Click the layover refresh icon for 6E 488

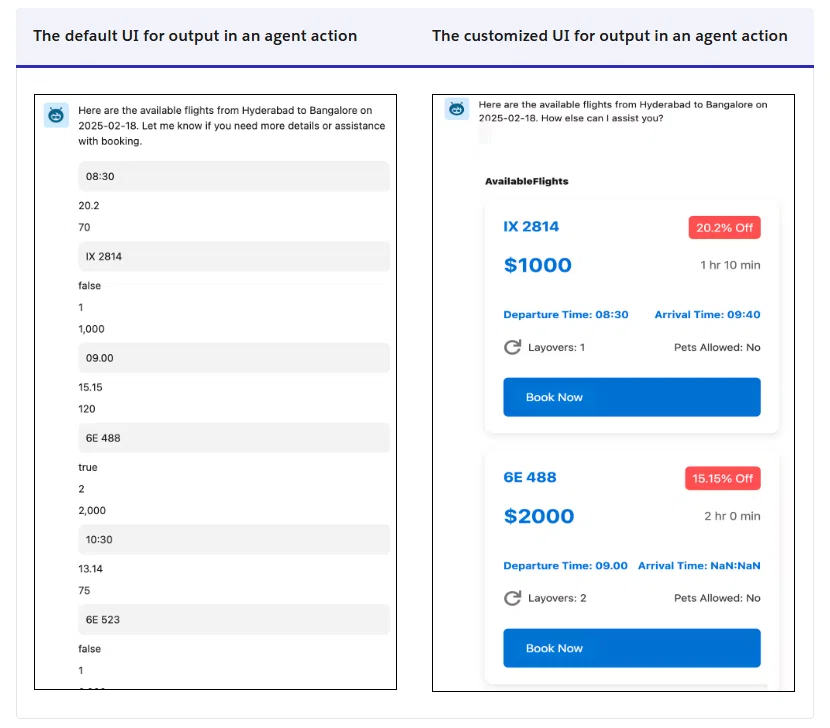tap(512, 598)
